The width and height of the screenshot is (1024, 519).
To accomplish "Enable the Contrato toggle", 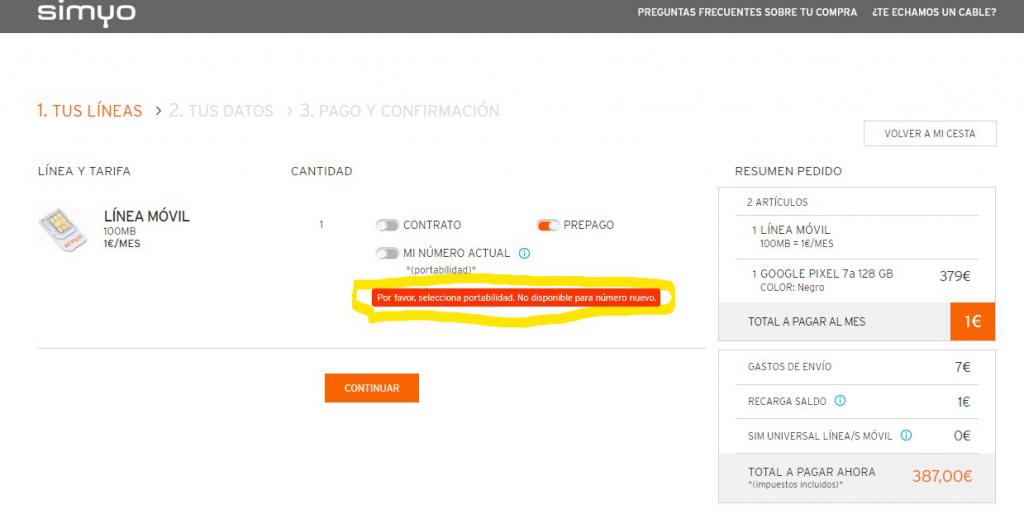I will (387, 225).
